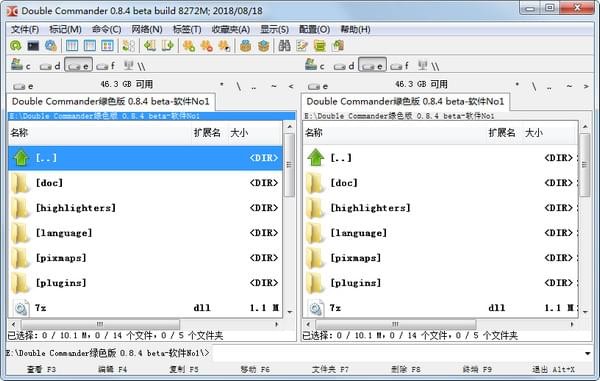Screen dimensions: 600x381
Task: Select drive f in right panel
Action: 400,66
